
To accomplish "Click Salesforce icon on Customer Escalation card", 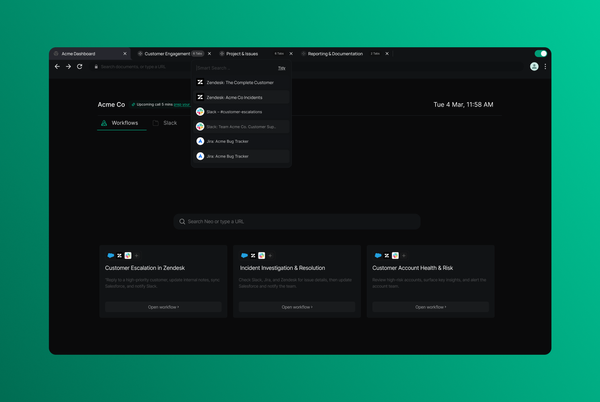I will coord(111,255).
